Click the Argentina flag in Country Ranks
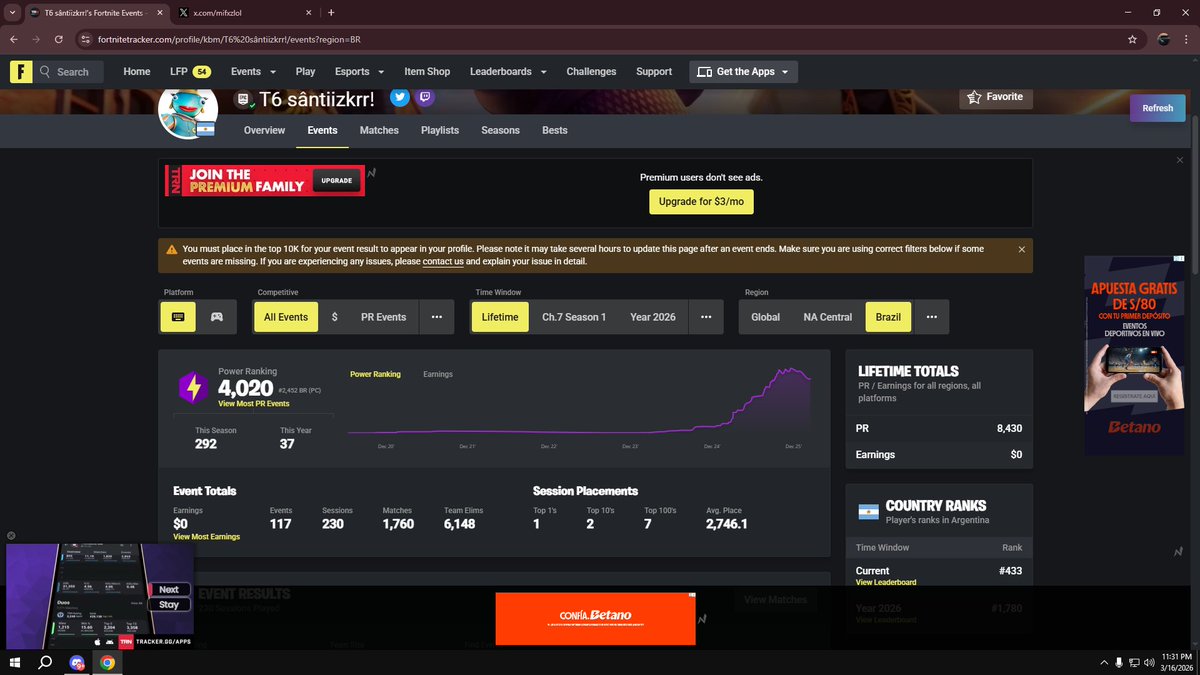Viewport: 1200px width, 675px height. 867,513
